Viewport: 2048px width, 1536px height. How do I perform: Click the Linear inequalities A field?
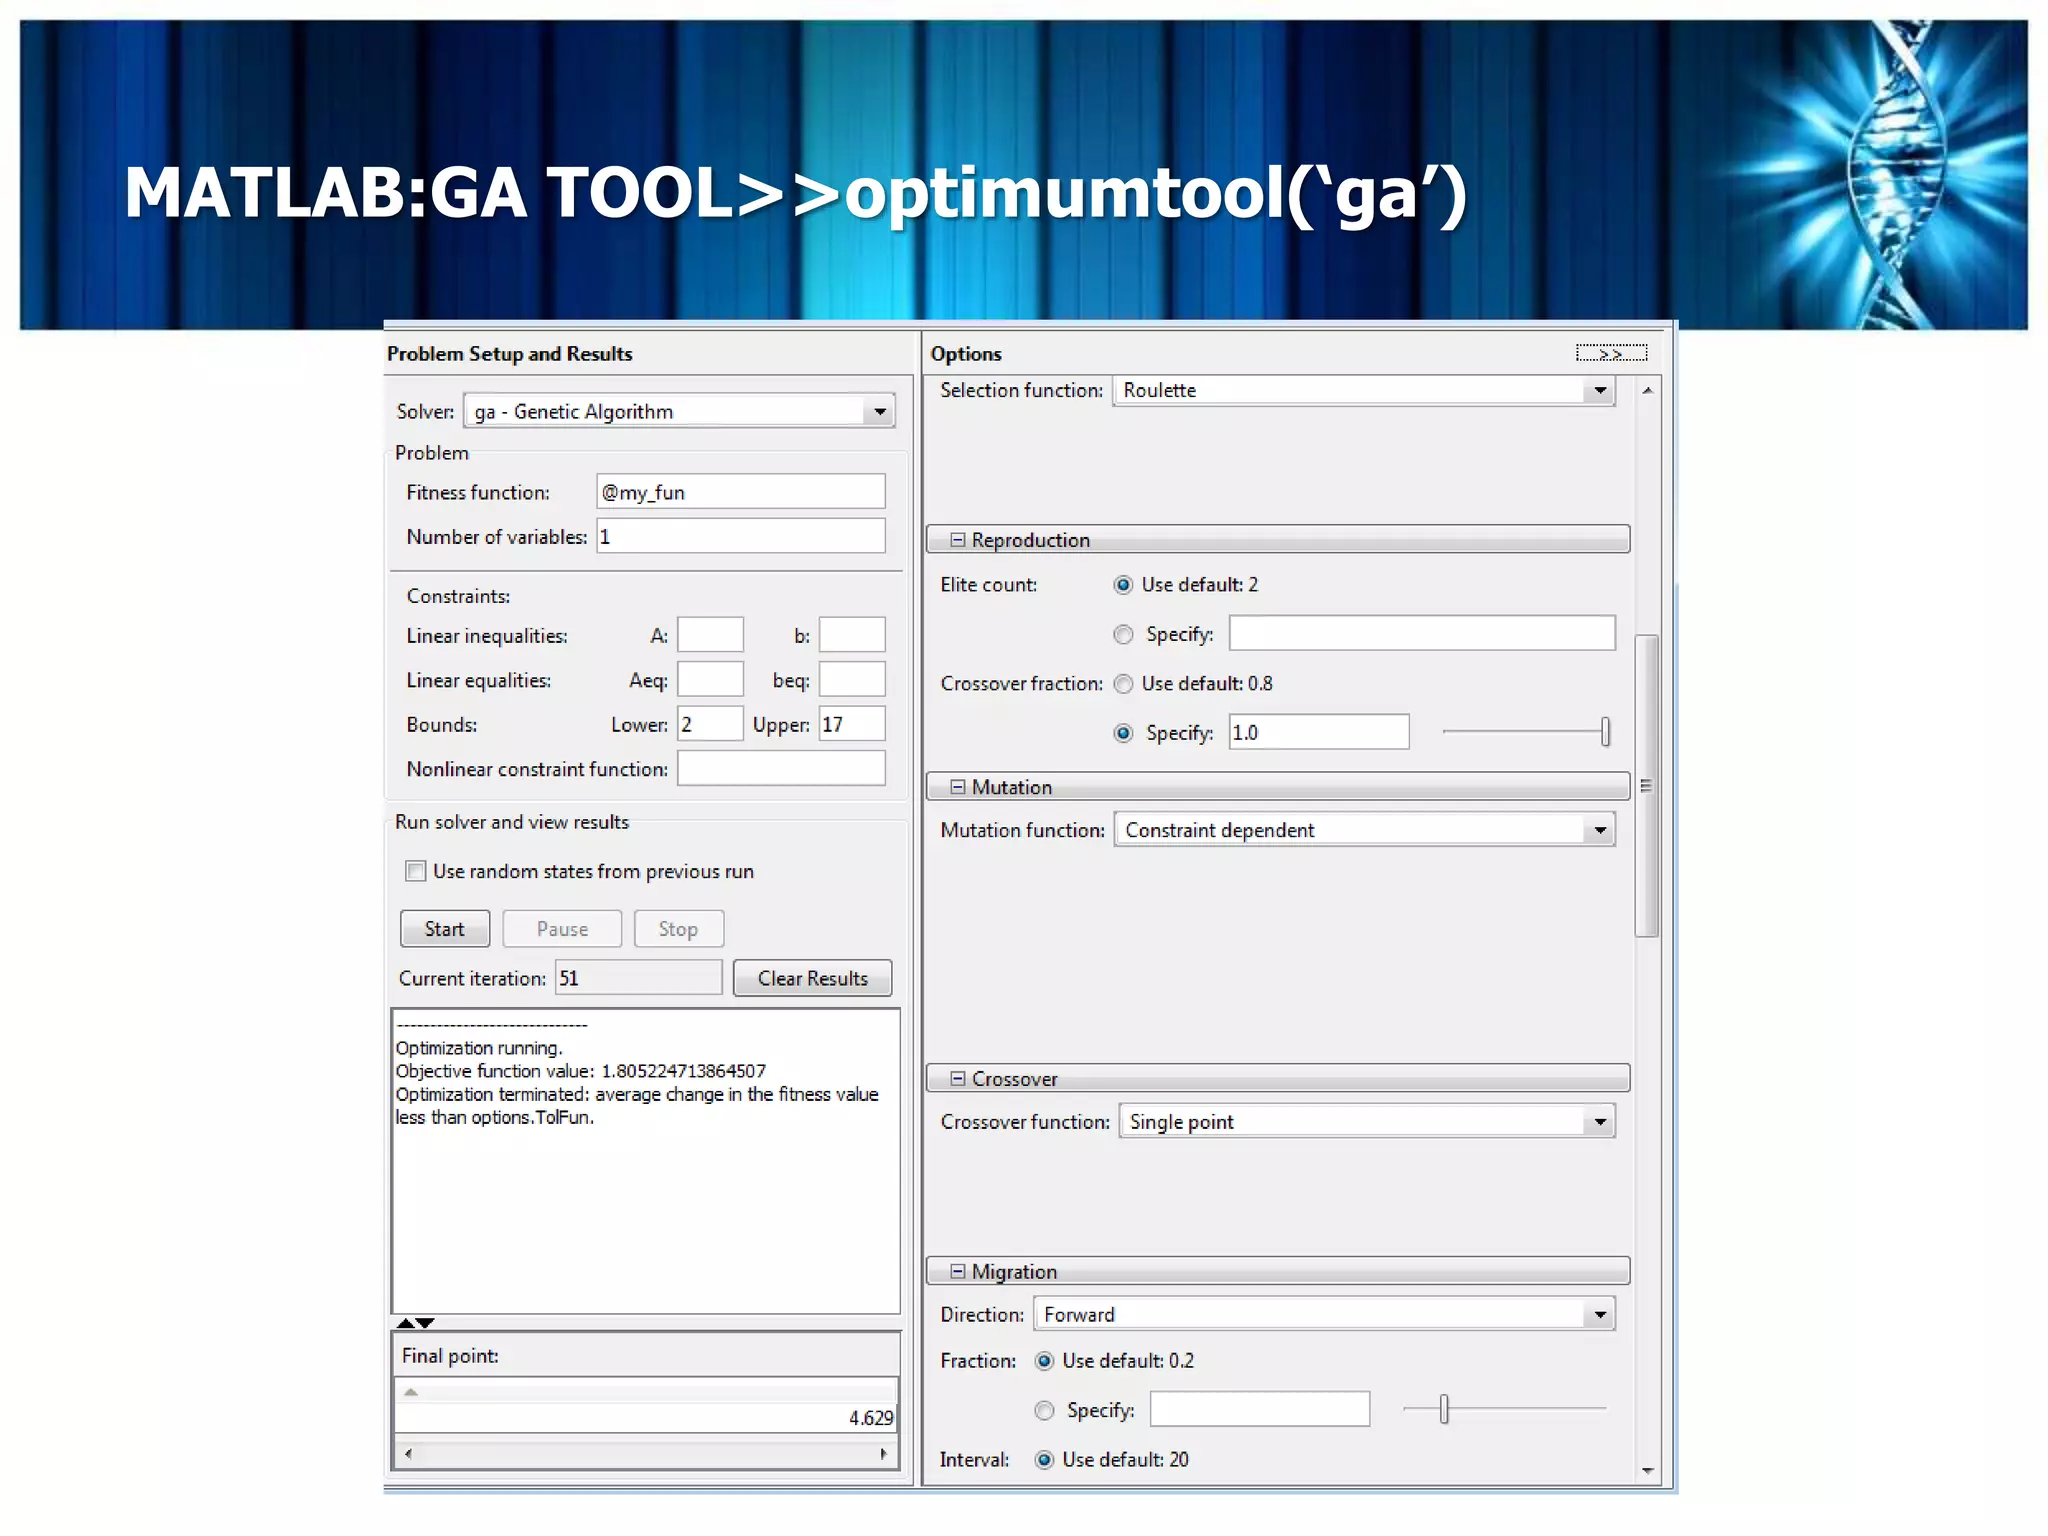pos(710,635)
